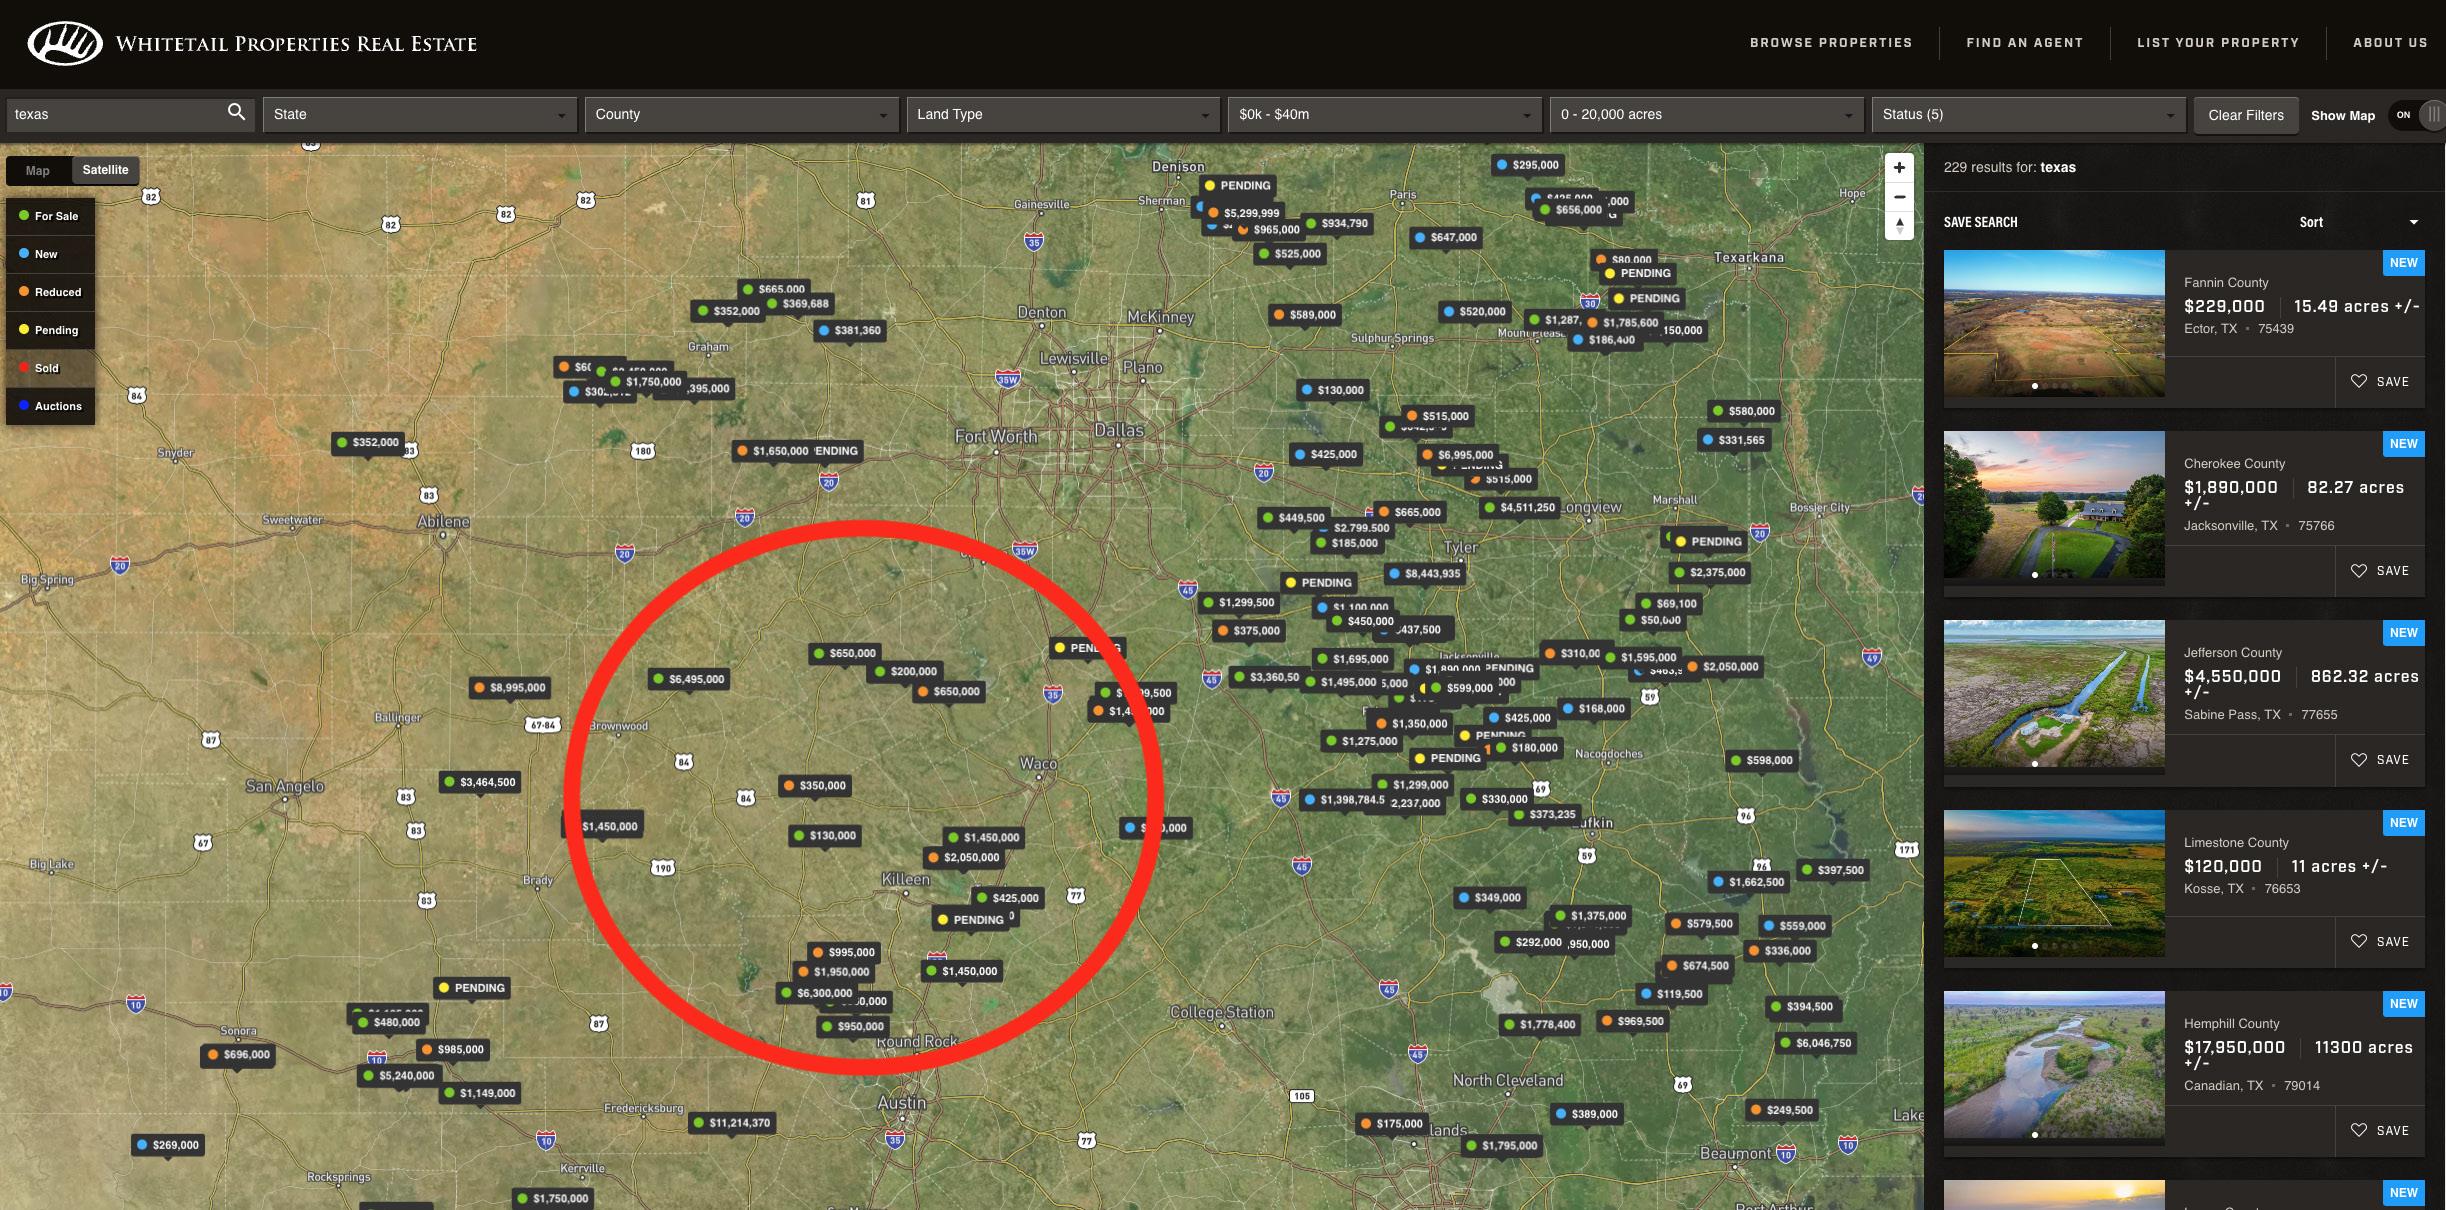Open the Jefferson County listing title

tap(2233, 652)
